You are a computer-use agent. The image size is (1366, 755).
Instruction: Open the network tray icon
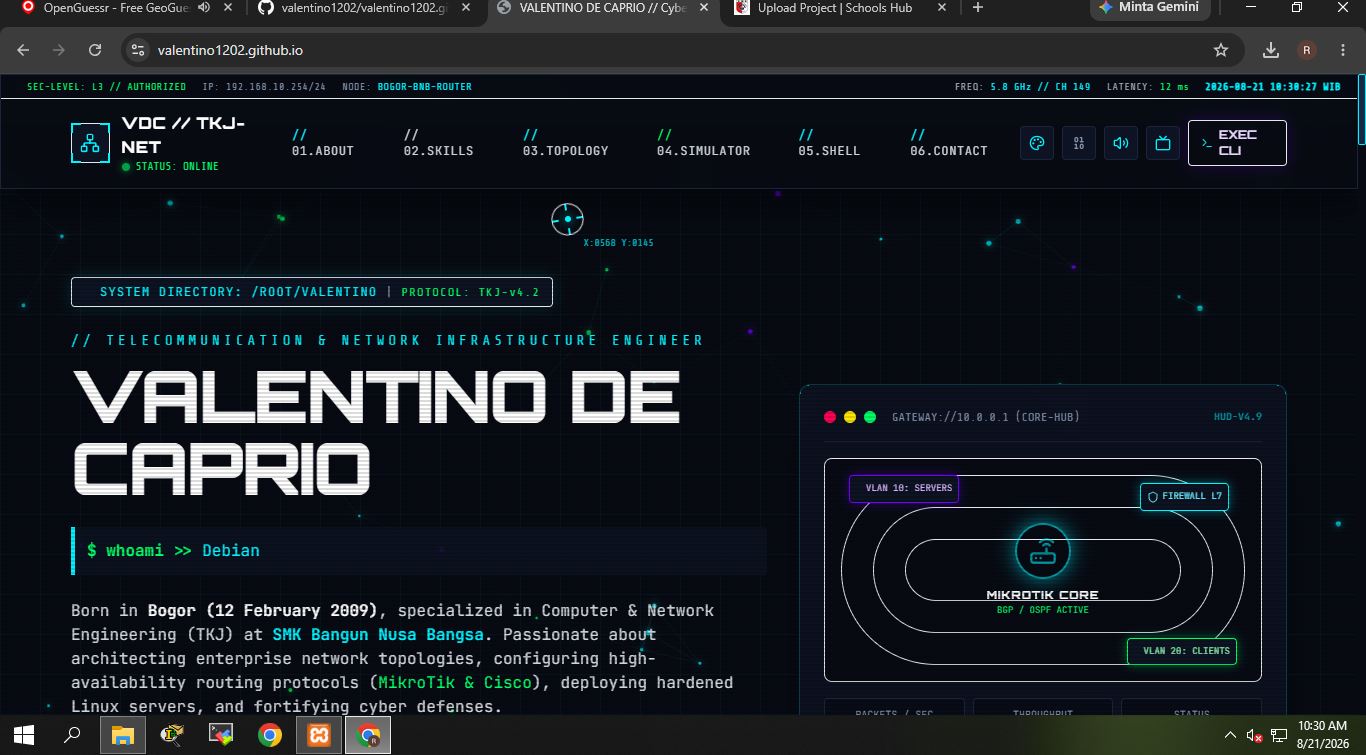tap(1279, 735)
